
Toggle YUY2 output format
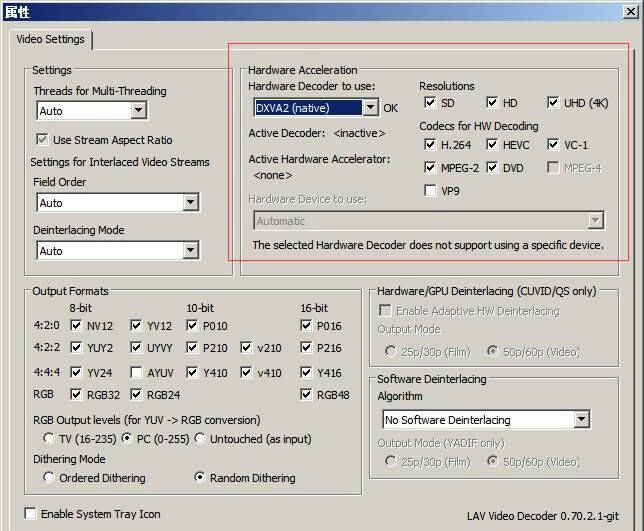click(x=76, y=347)
